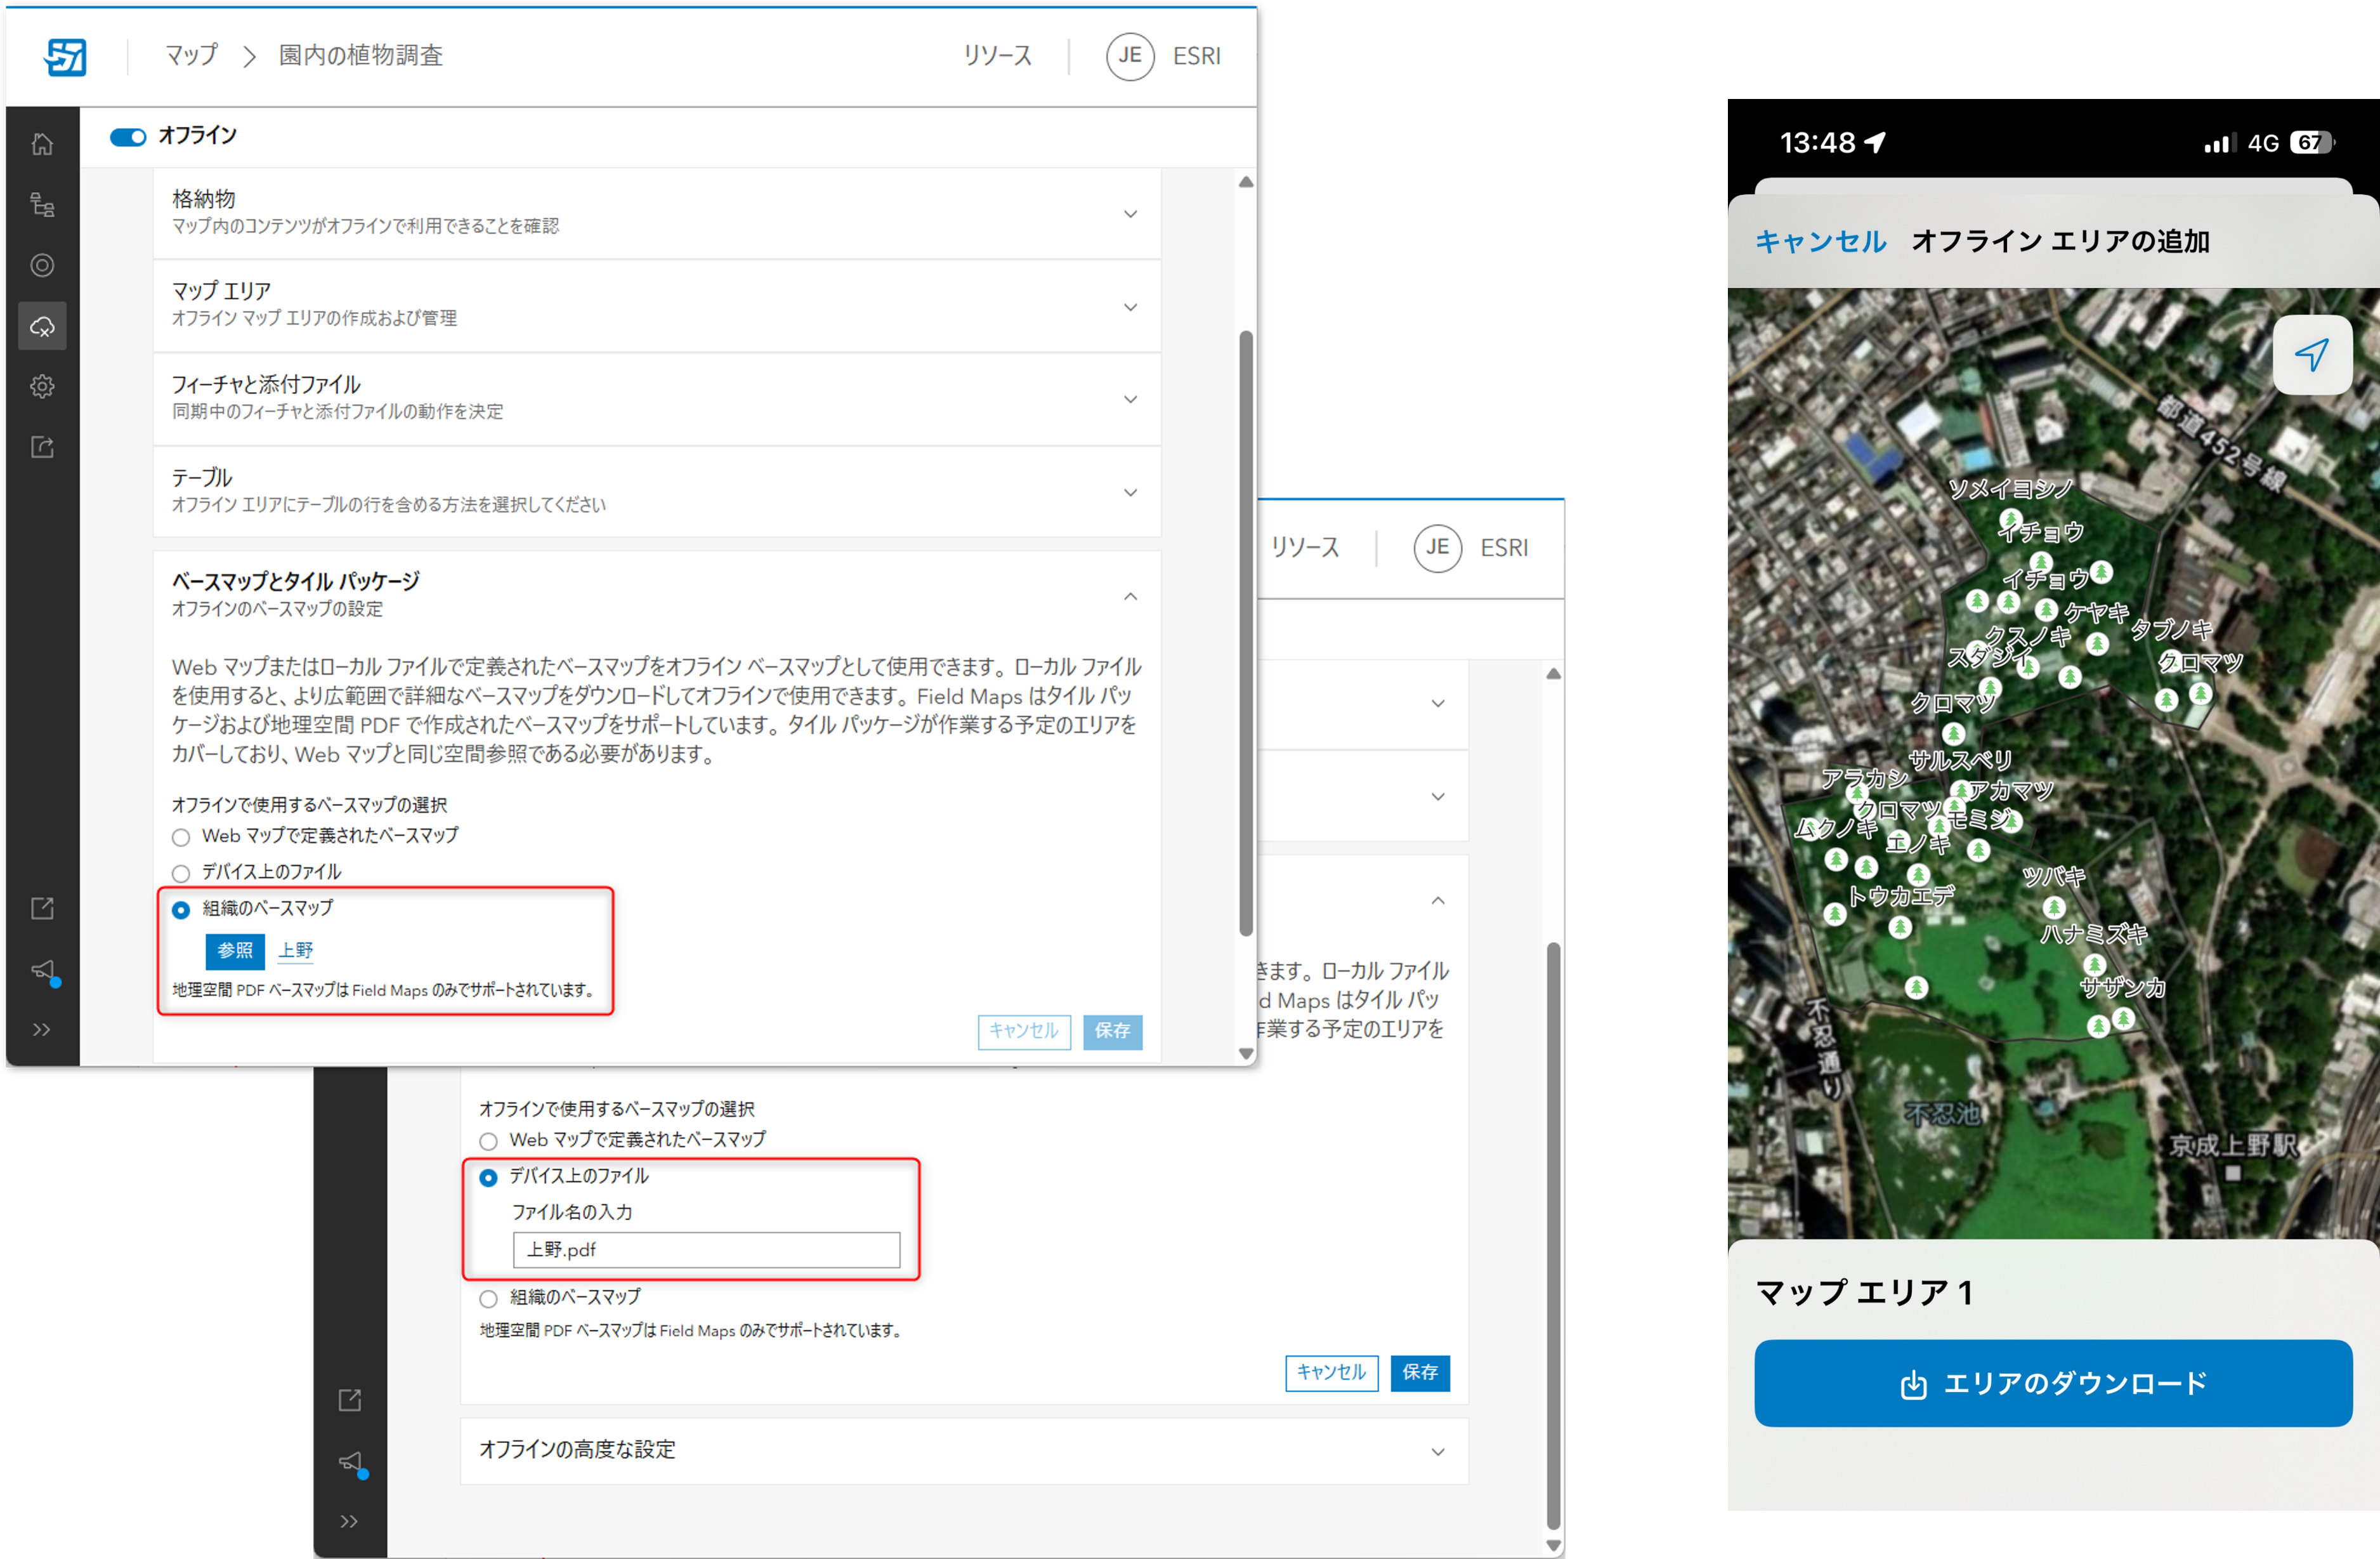Click the megaphone announcements sidebar icon
2380x1559 pixels.
tap(42, 969)
